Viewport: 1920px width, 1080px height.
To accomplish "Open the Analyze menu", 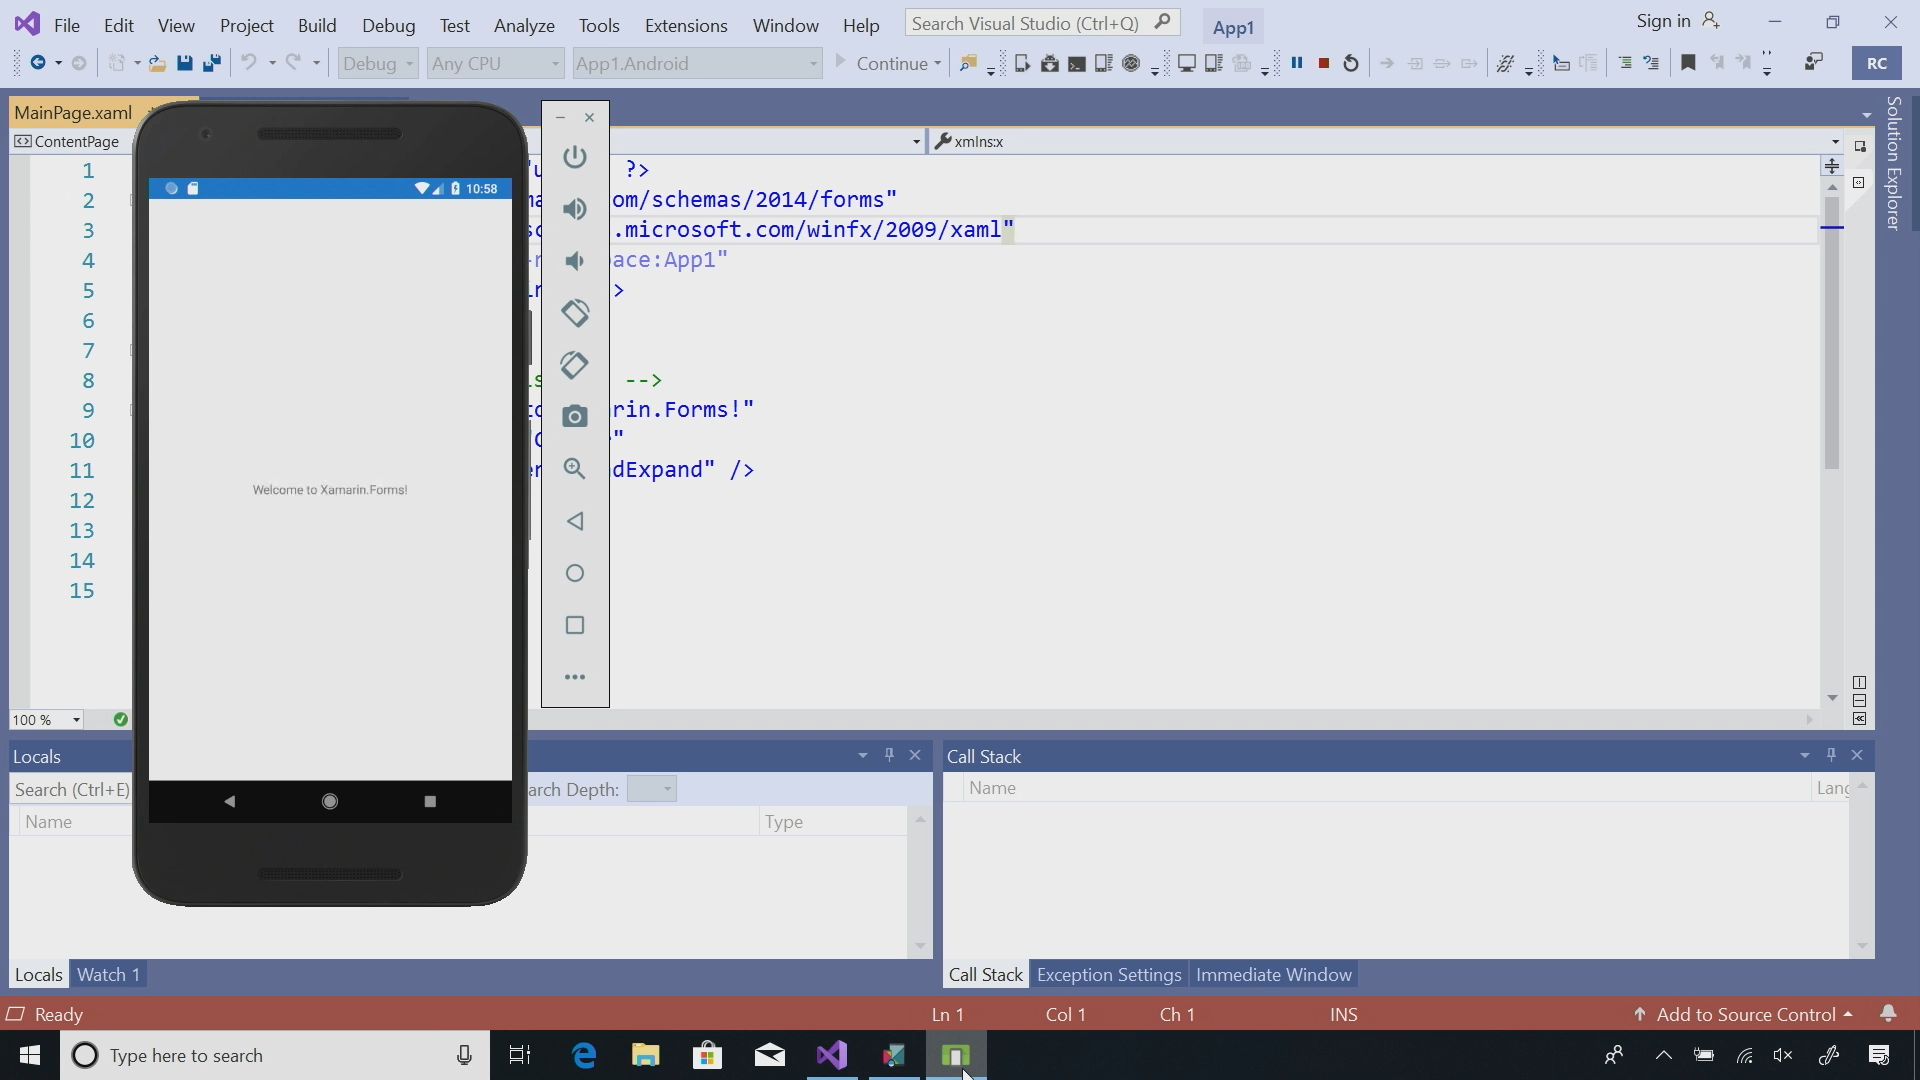I will point(524,25).
